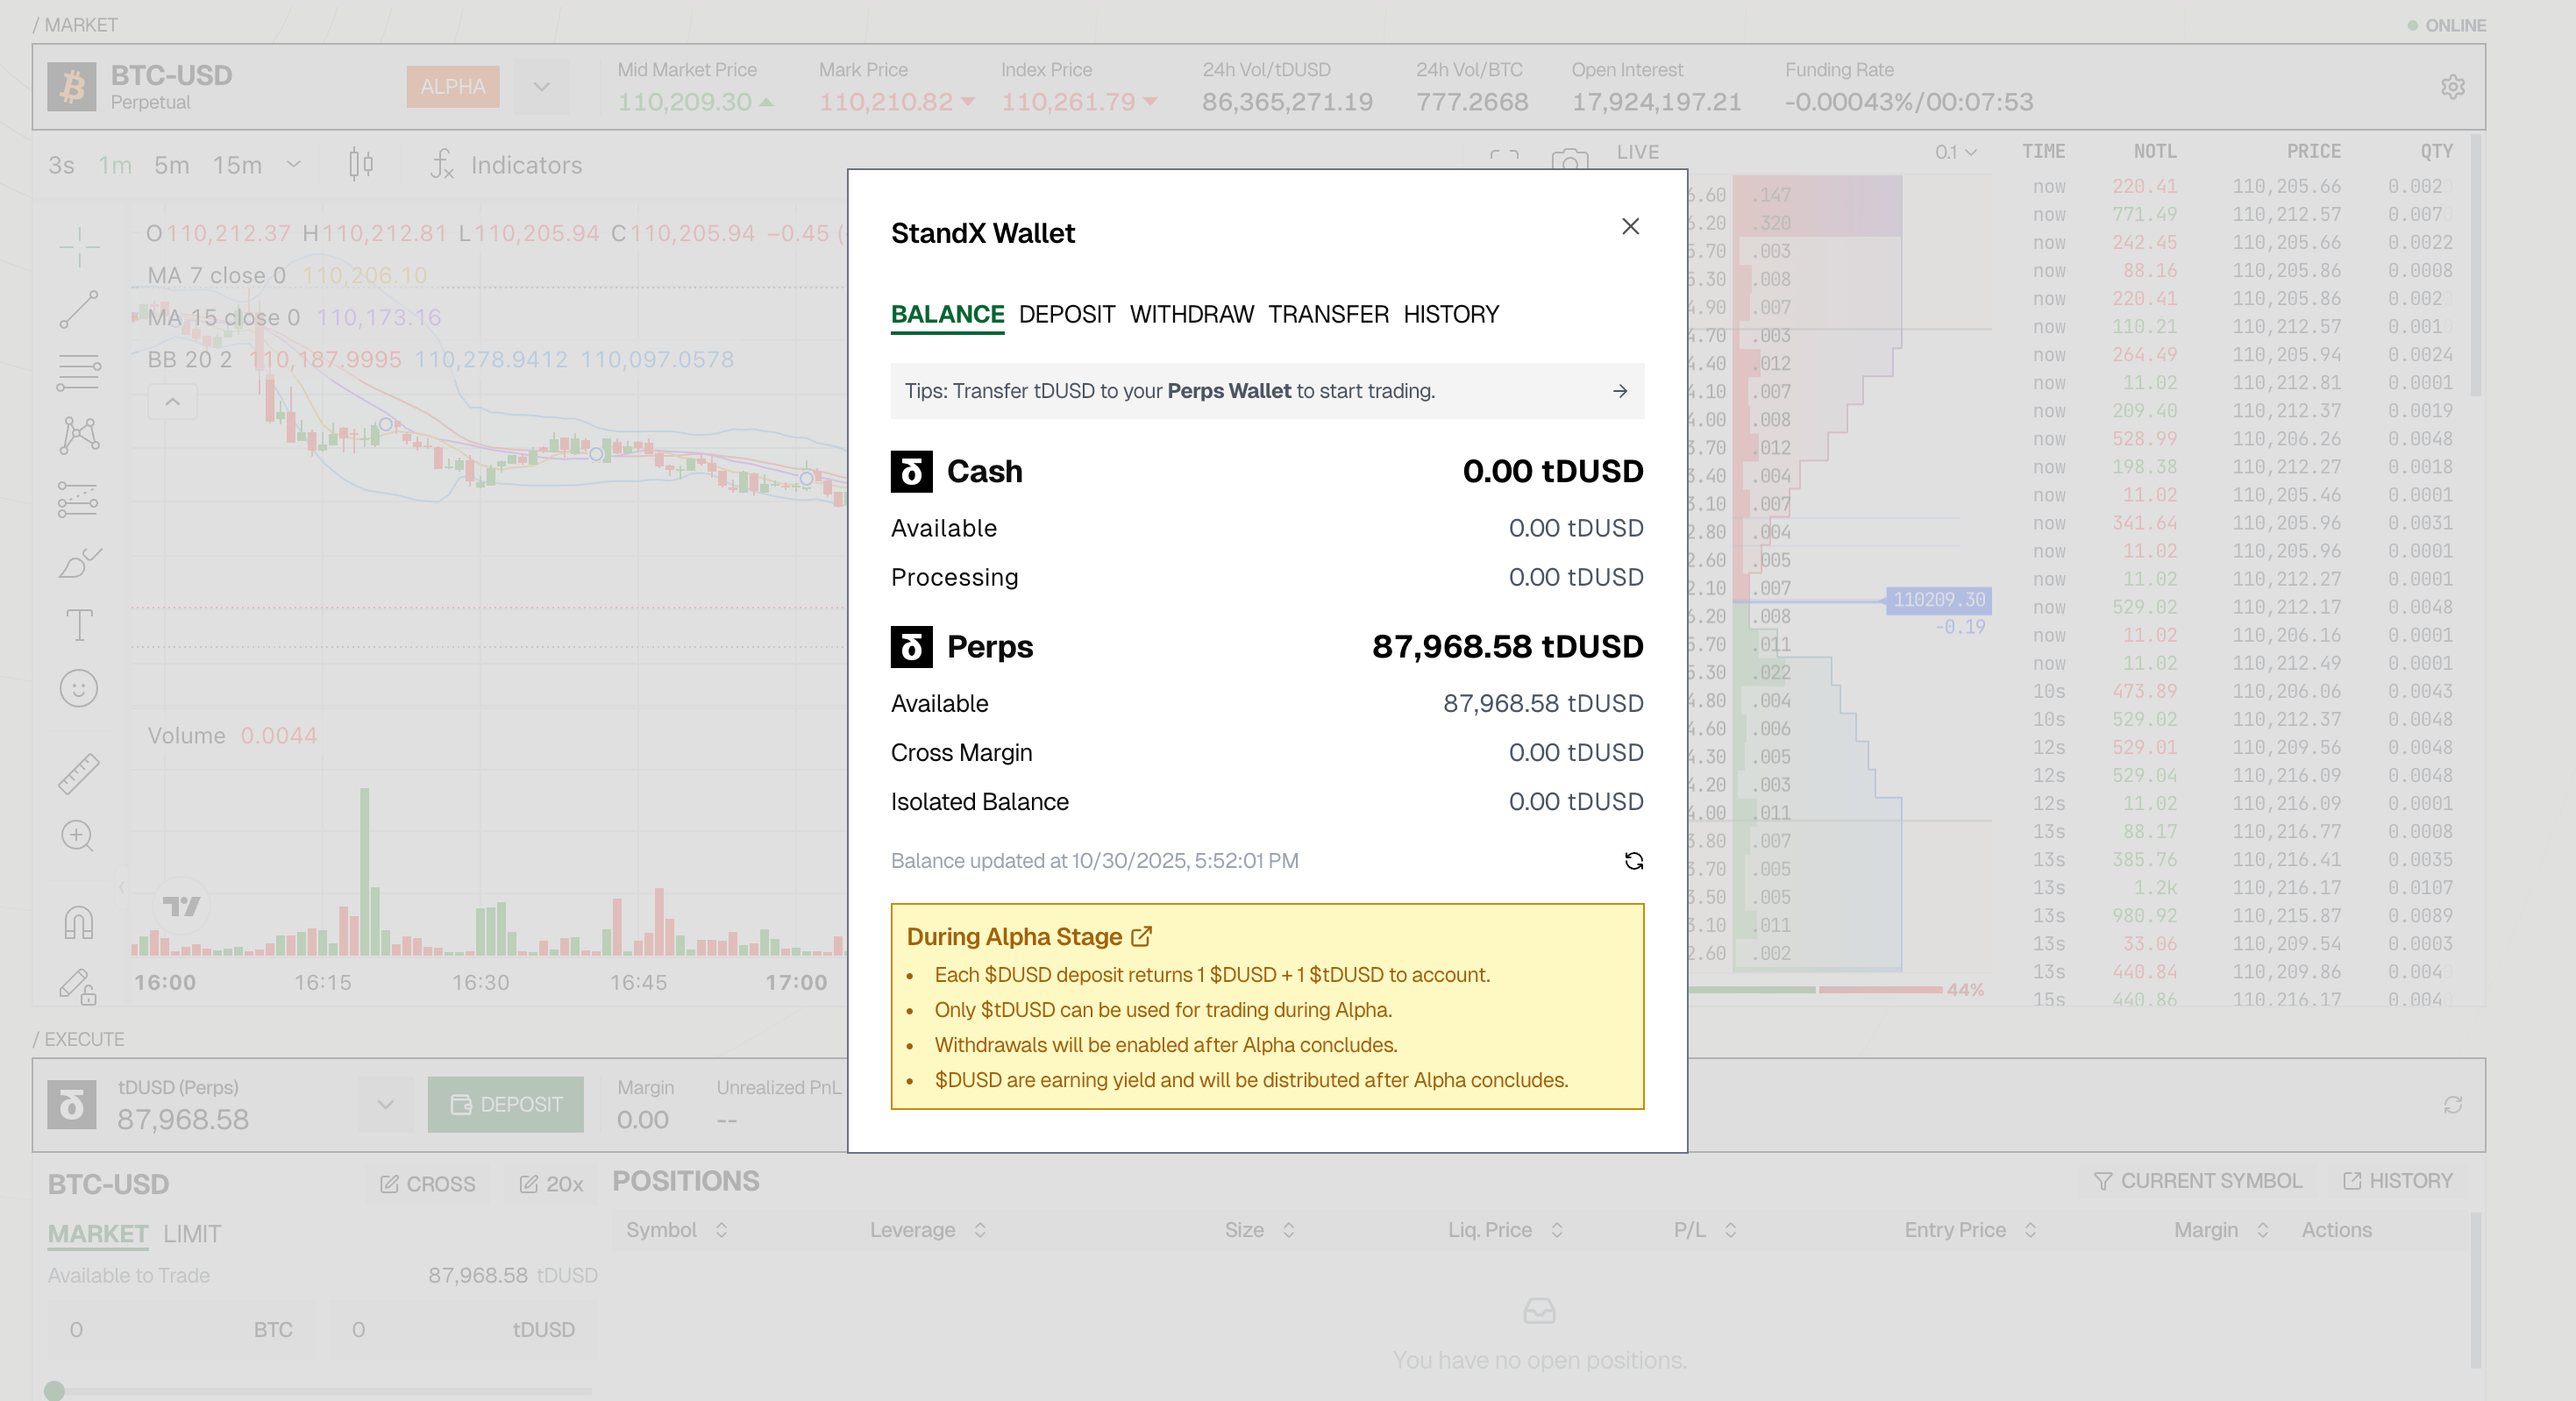
Task: Switch to the WITHDRAW tab
Action: pyautogui.click(x=1191, y=314)
